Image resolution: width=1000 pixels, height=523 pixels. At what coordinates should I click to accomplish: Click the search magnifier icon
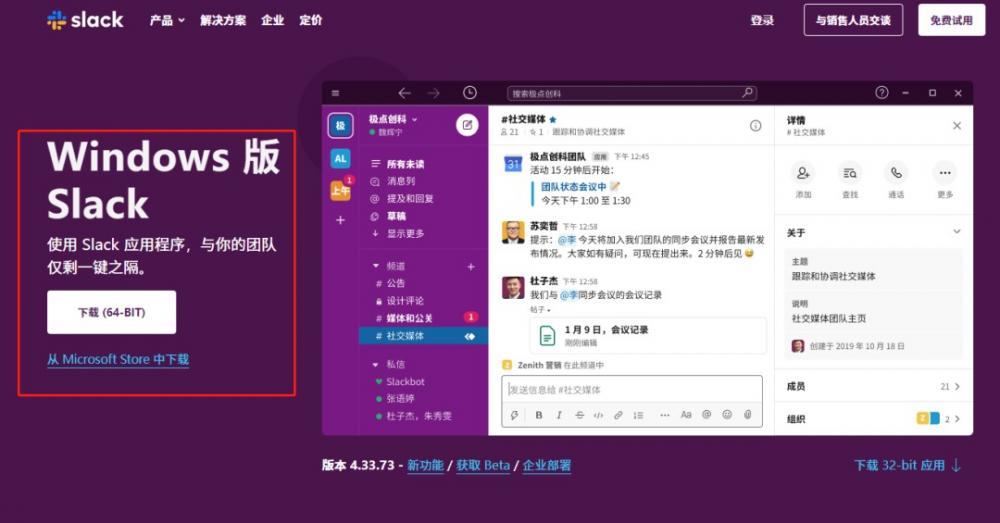(747, 93)
